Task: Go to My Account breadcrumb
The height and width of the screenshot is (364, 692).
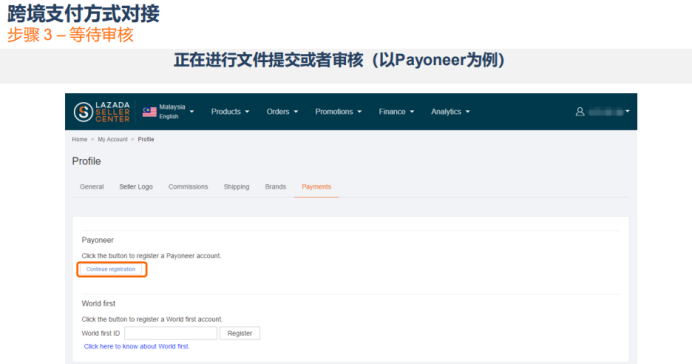Action: pyautogui.click(x=113, y=139)
